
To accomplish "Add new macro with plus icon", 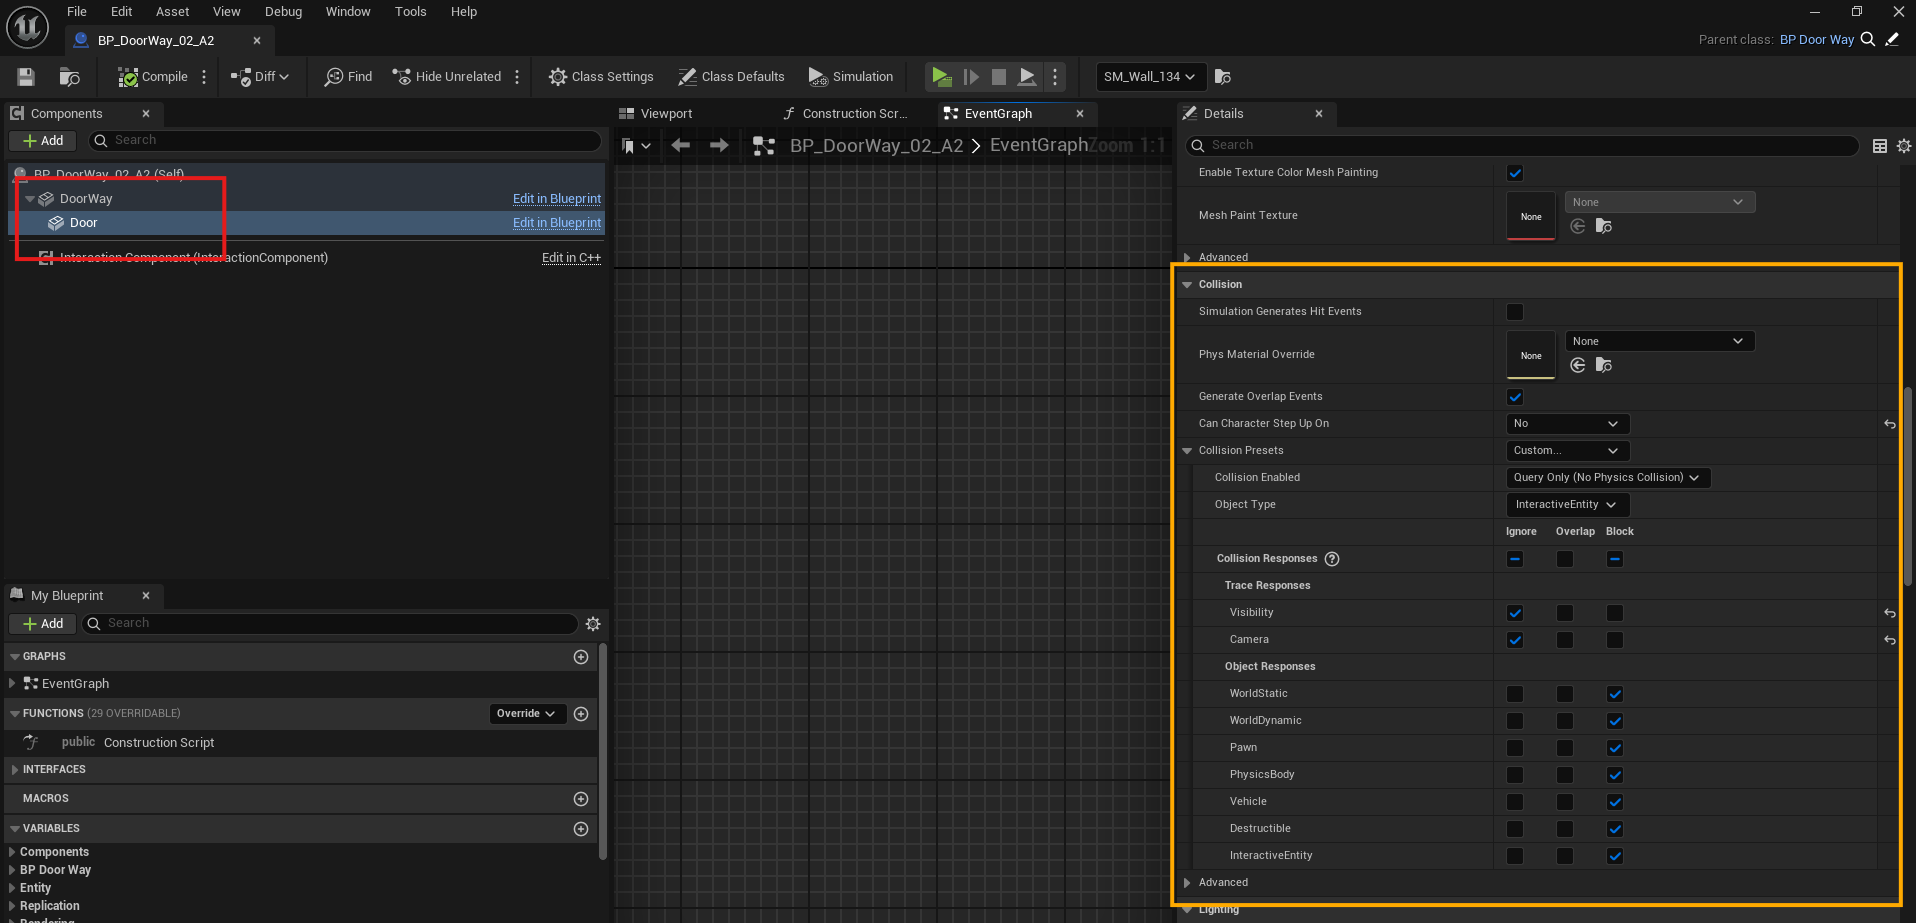I will click(581, 799).
